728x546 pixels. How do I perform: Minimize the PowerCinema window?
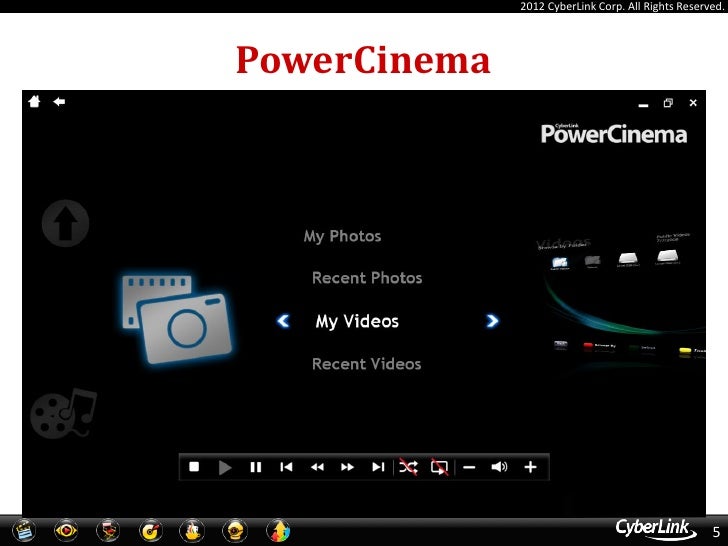tap(643, 105)
